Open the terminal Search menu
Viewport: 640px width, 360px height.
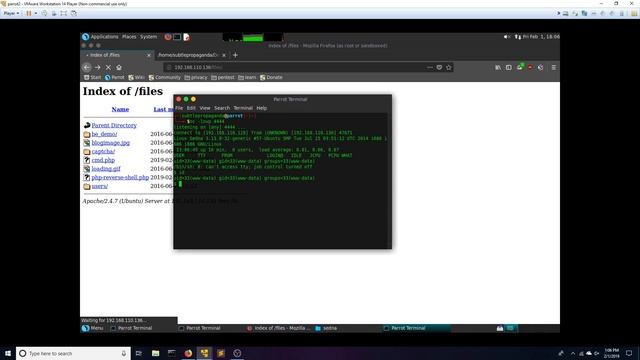(222, 108)
